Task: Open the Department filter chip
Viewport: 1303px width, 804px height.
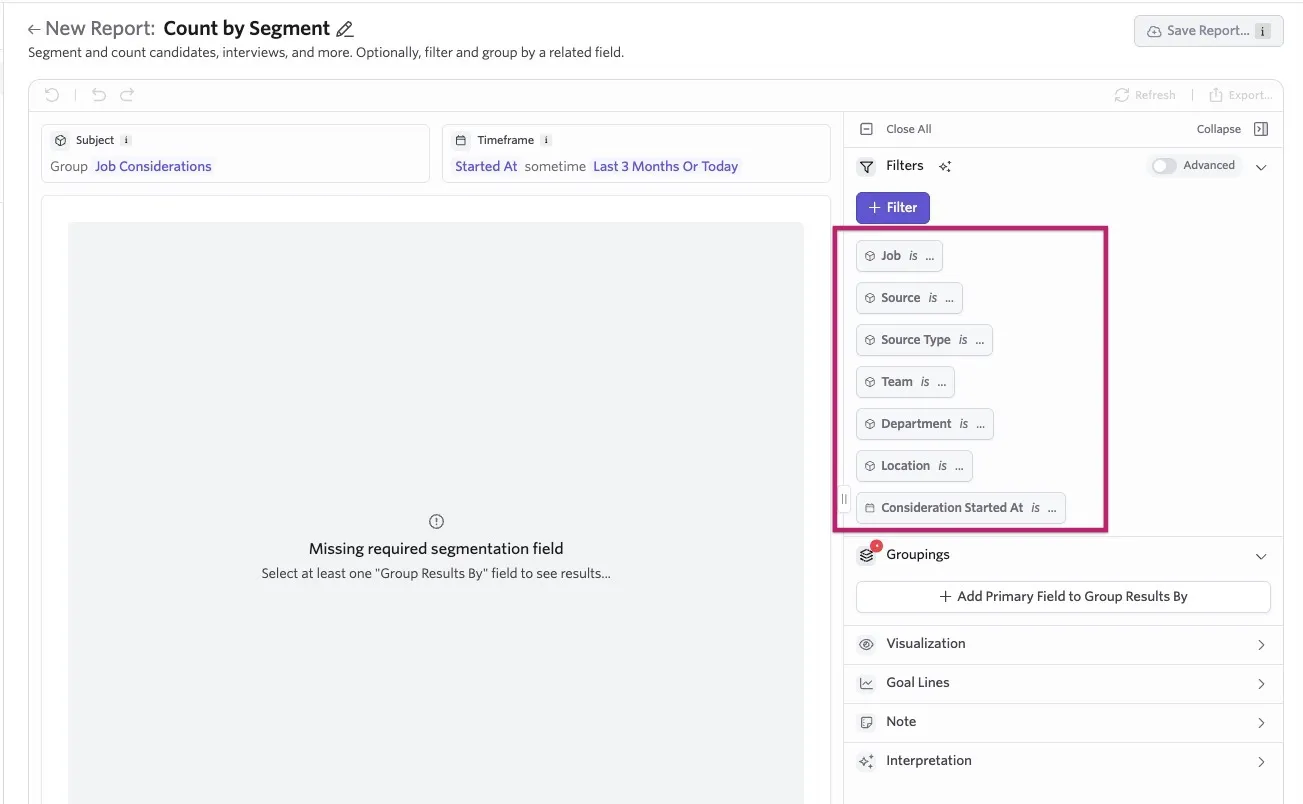Action: [x=925, y=424]
